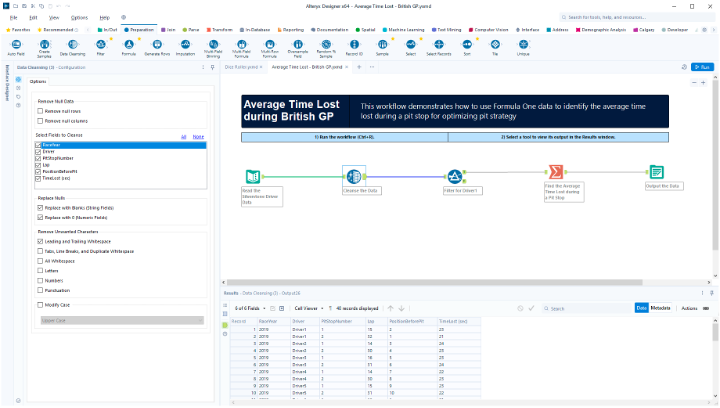Open the Help menu
This screenshot has width=720, height=408.
point(105,17)
